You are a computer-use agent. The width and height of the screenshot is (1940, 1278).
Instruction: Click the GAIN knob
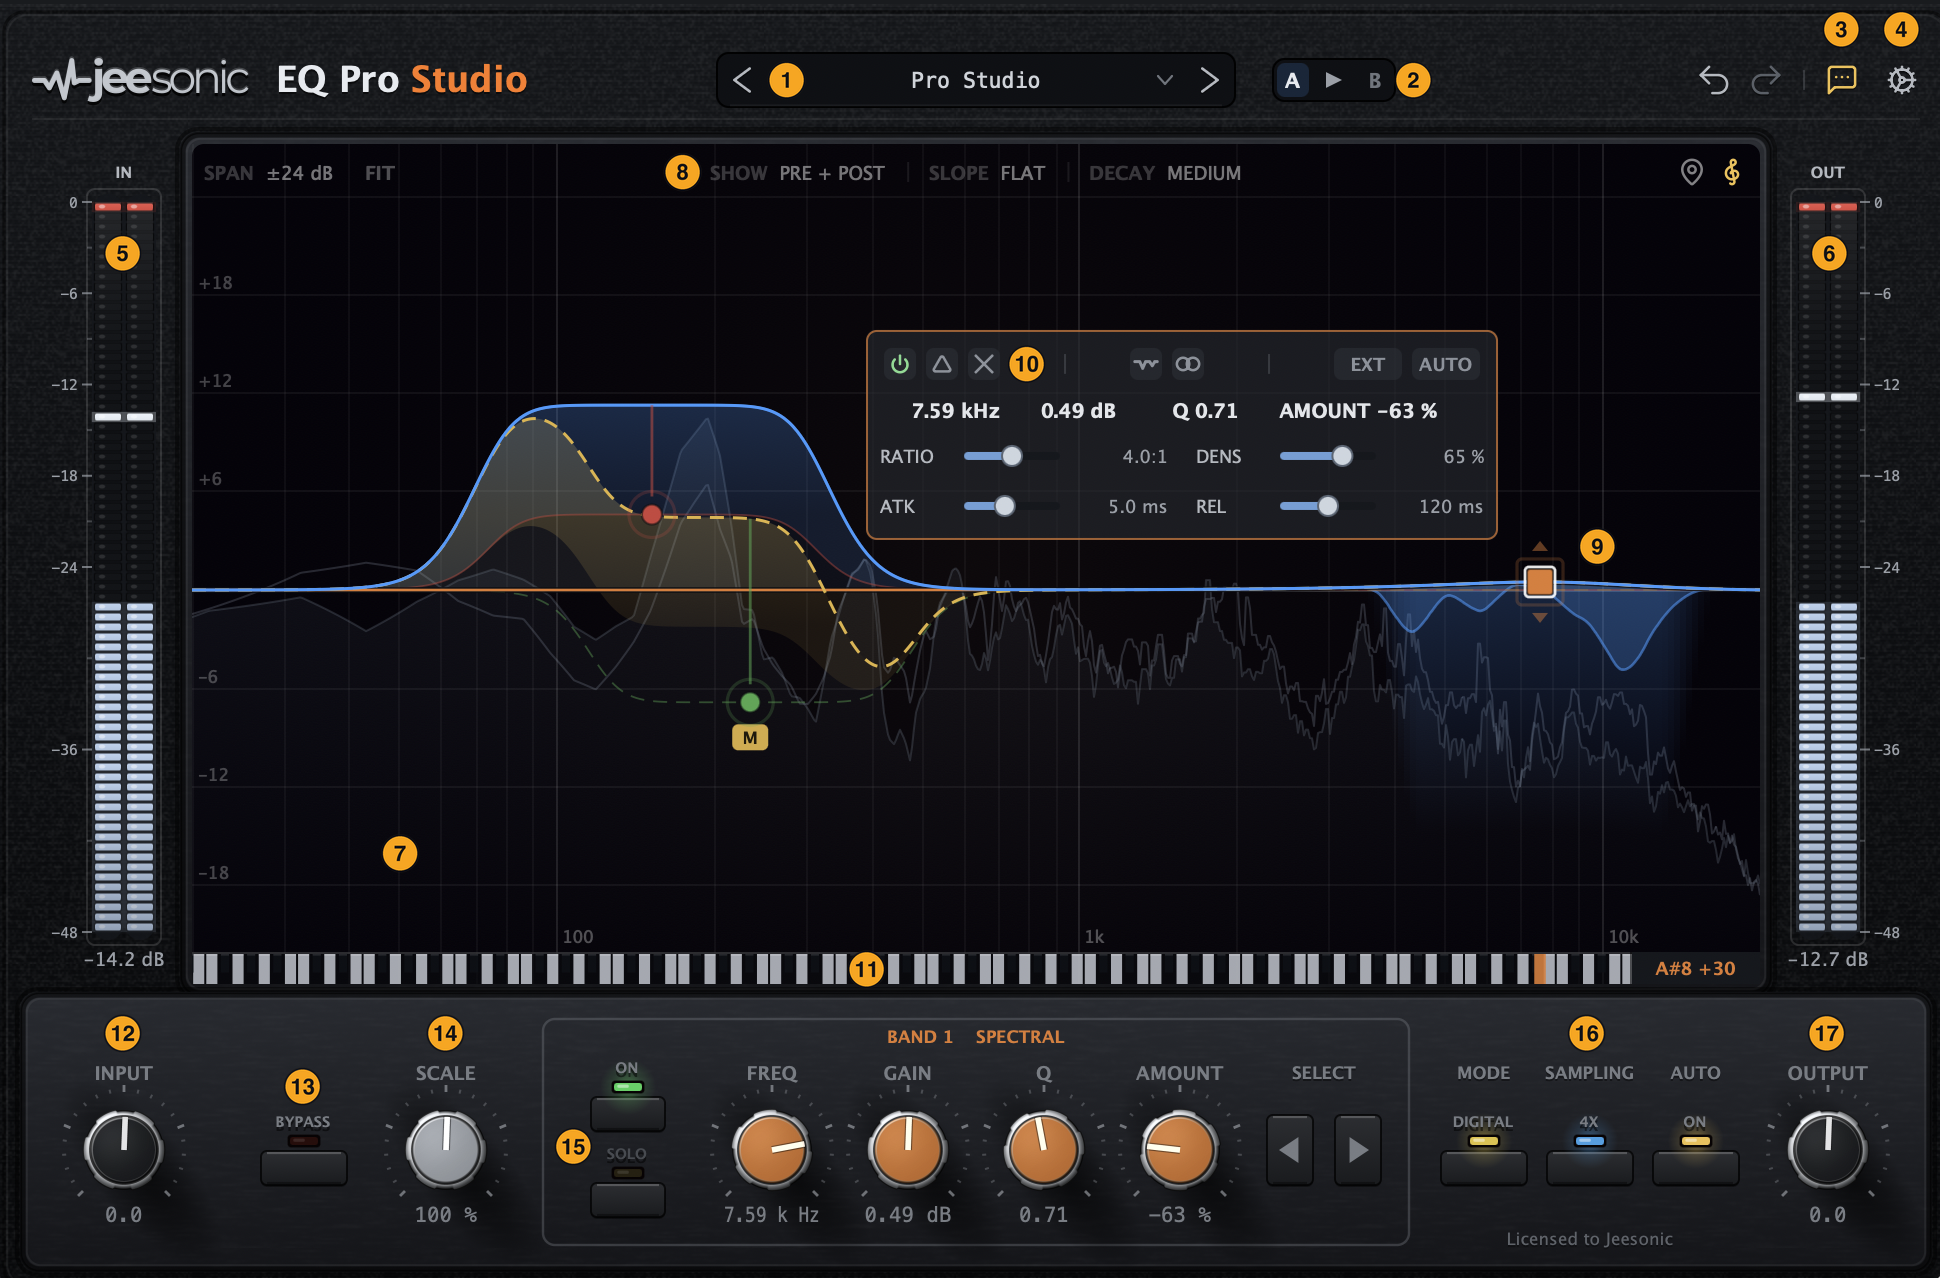907,1148
